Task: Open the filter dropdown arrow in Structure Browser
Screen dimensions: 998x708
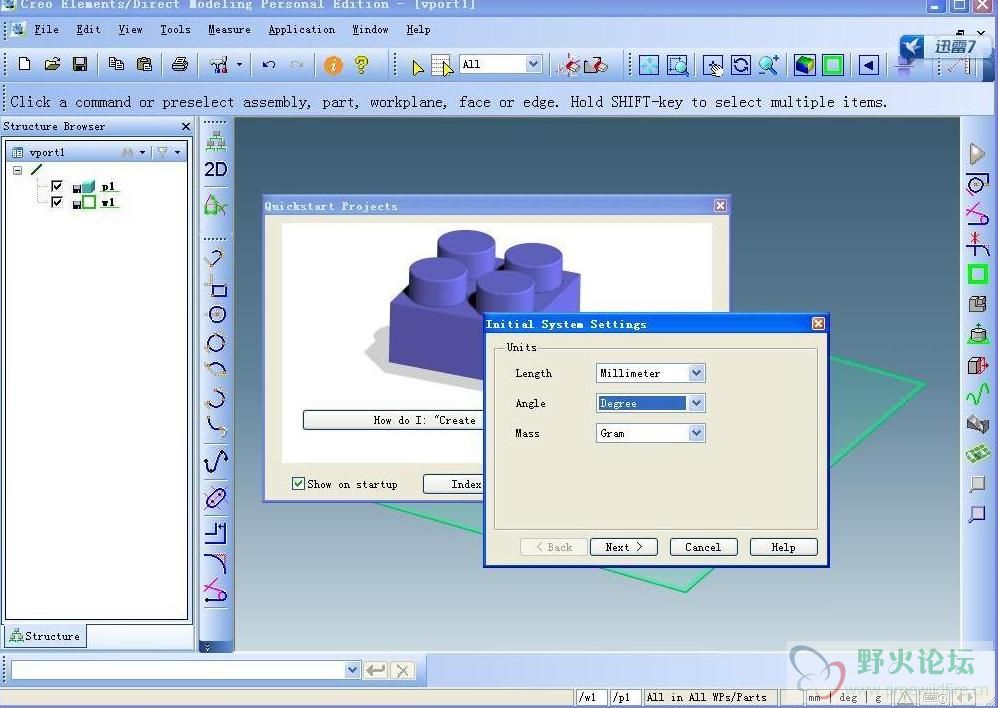Action: point(177,152)
